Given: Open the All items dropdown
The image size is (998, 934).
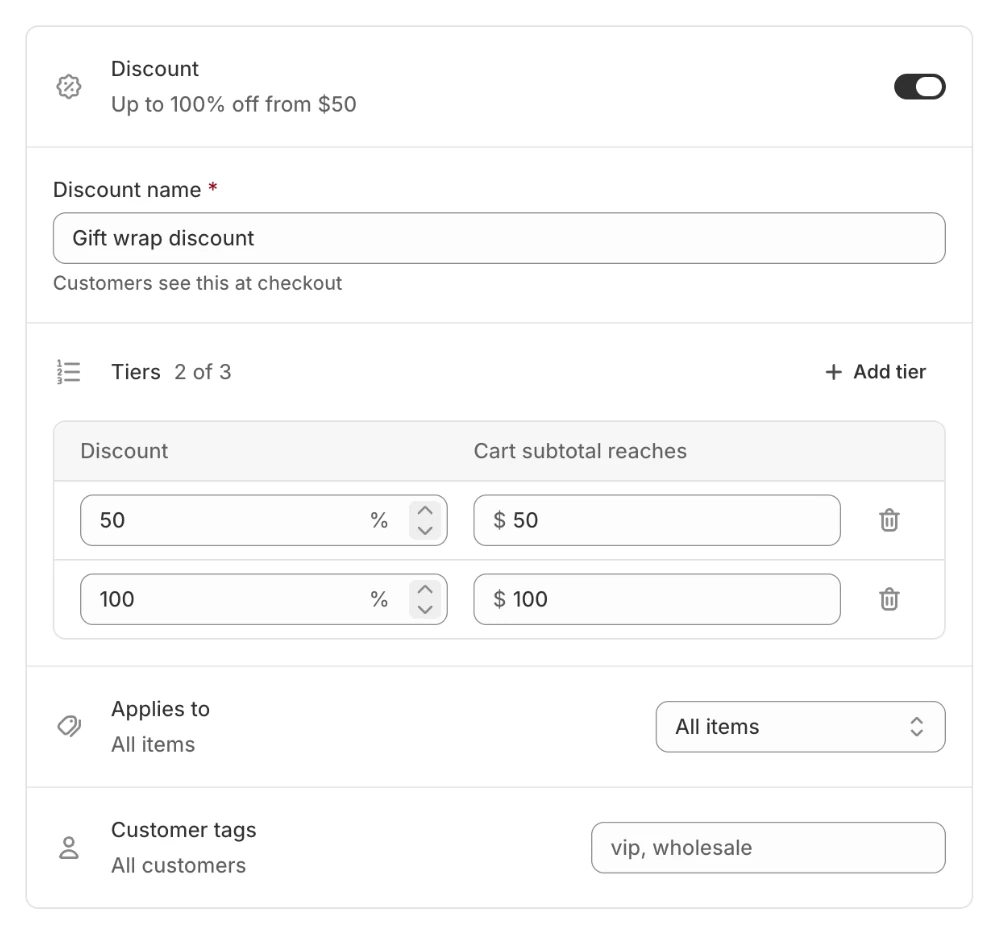Looking at the screenshot, I should pyautogui.click(x=801, y=726).
